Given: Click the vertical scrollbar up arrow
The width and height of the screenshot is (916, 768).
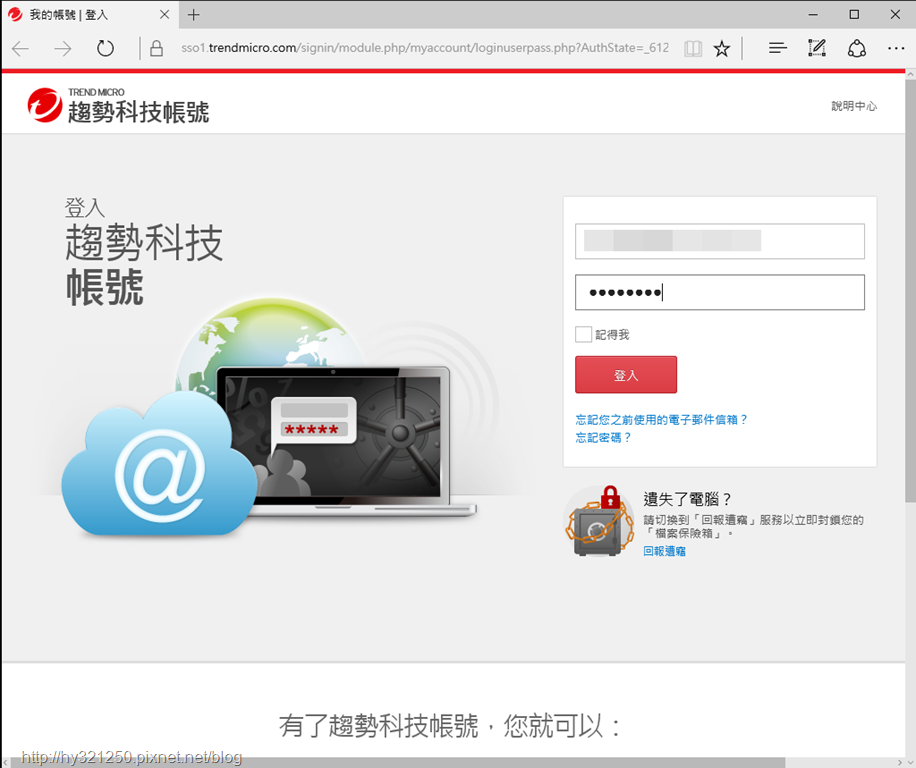Looking at the screenshot, I should tap(910, 75).
